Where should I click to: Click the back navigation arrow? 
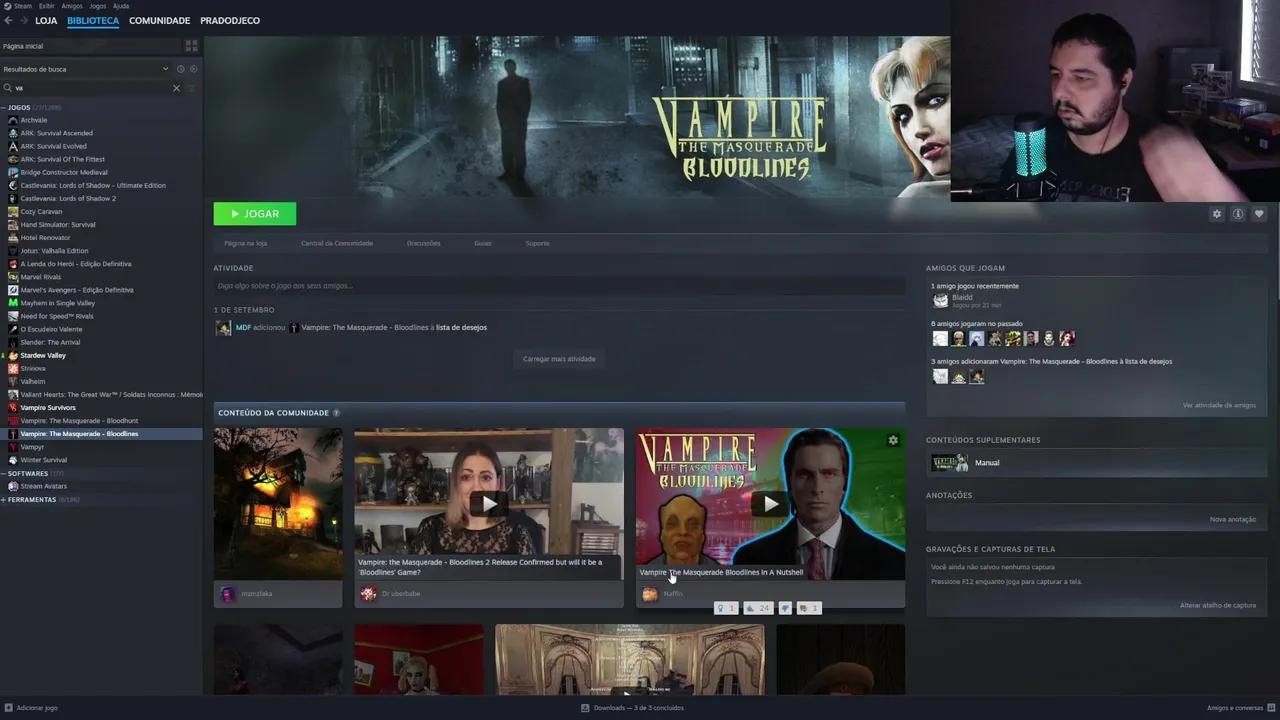pyautogui.click(x=9, y=20)
